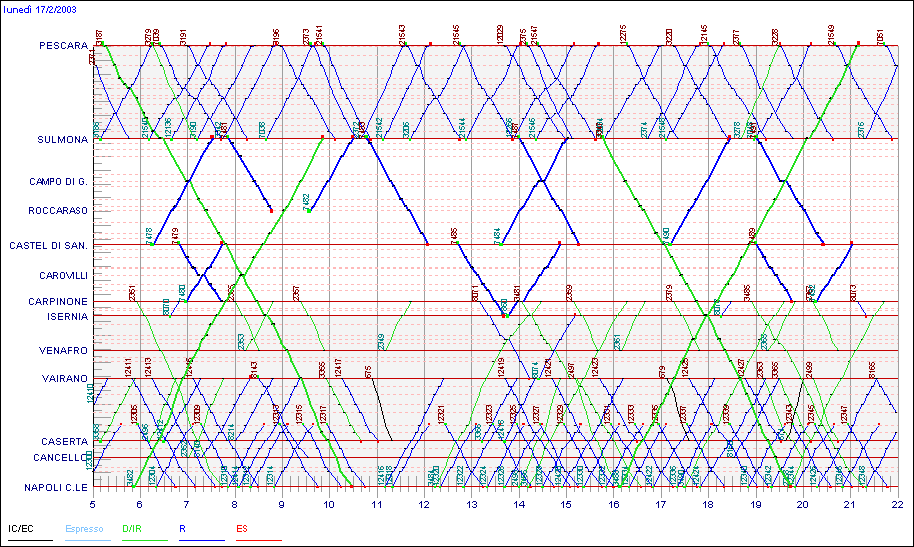
Task: Select hour 22 on the time axis
Action: (x=896, y=505)
